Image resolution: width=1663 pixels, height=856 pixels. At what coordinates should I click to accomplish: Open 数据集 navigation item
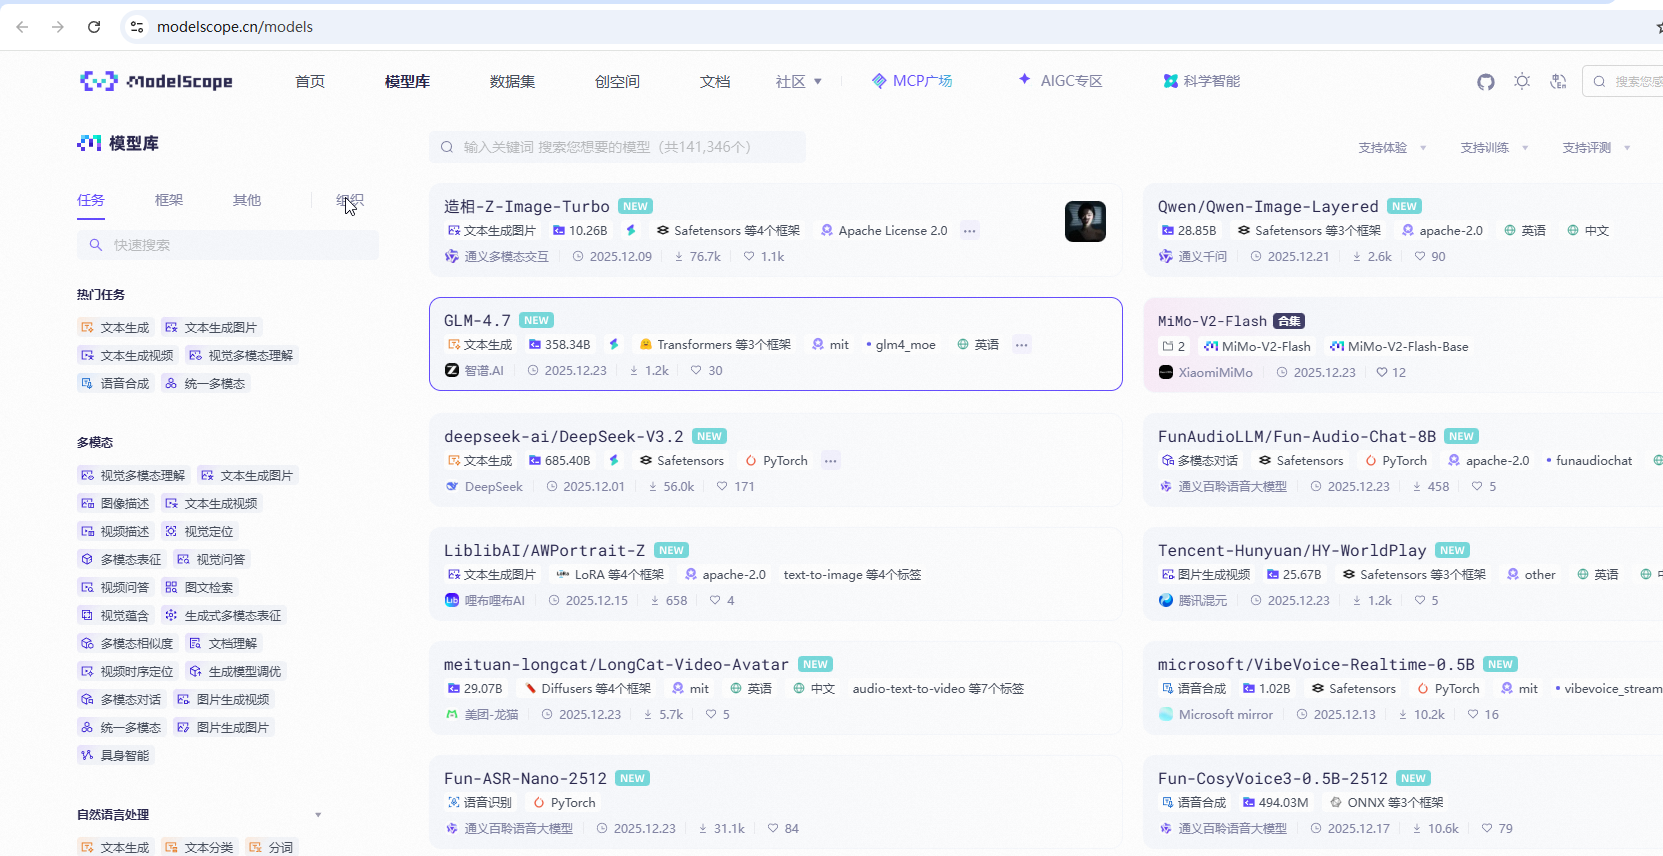point(512,81)
